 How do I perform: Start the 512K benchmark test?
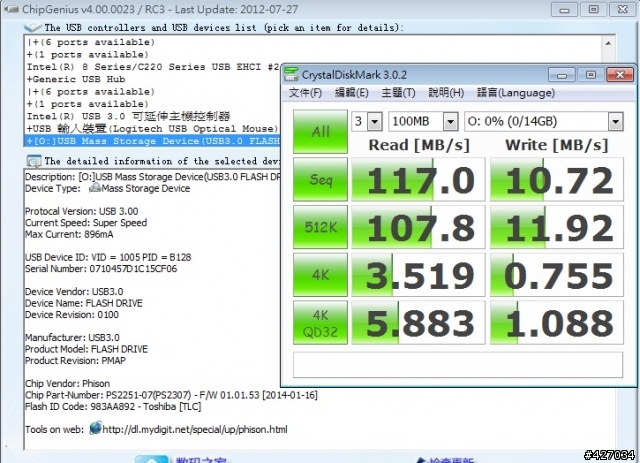coord(320,227)
